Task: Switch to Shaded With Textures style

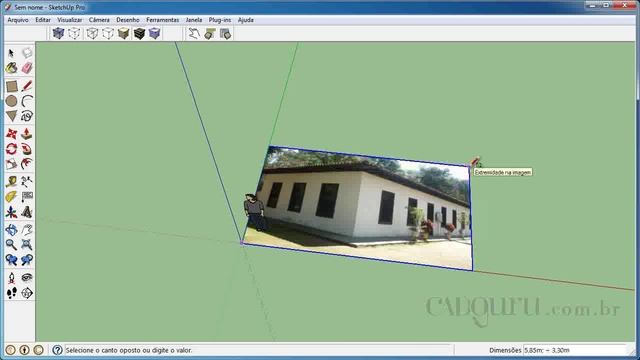Action: [139, 33]
